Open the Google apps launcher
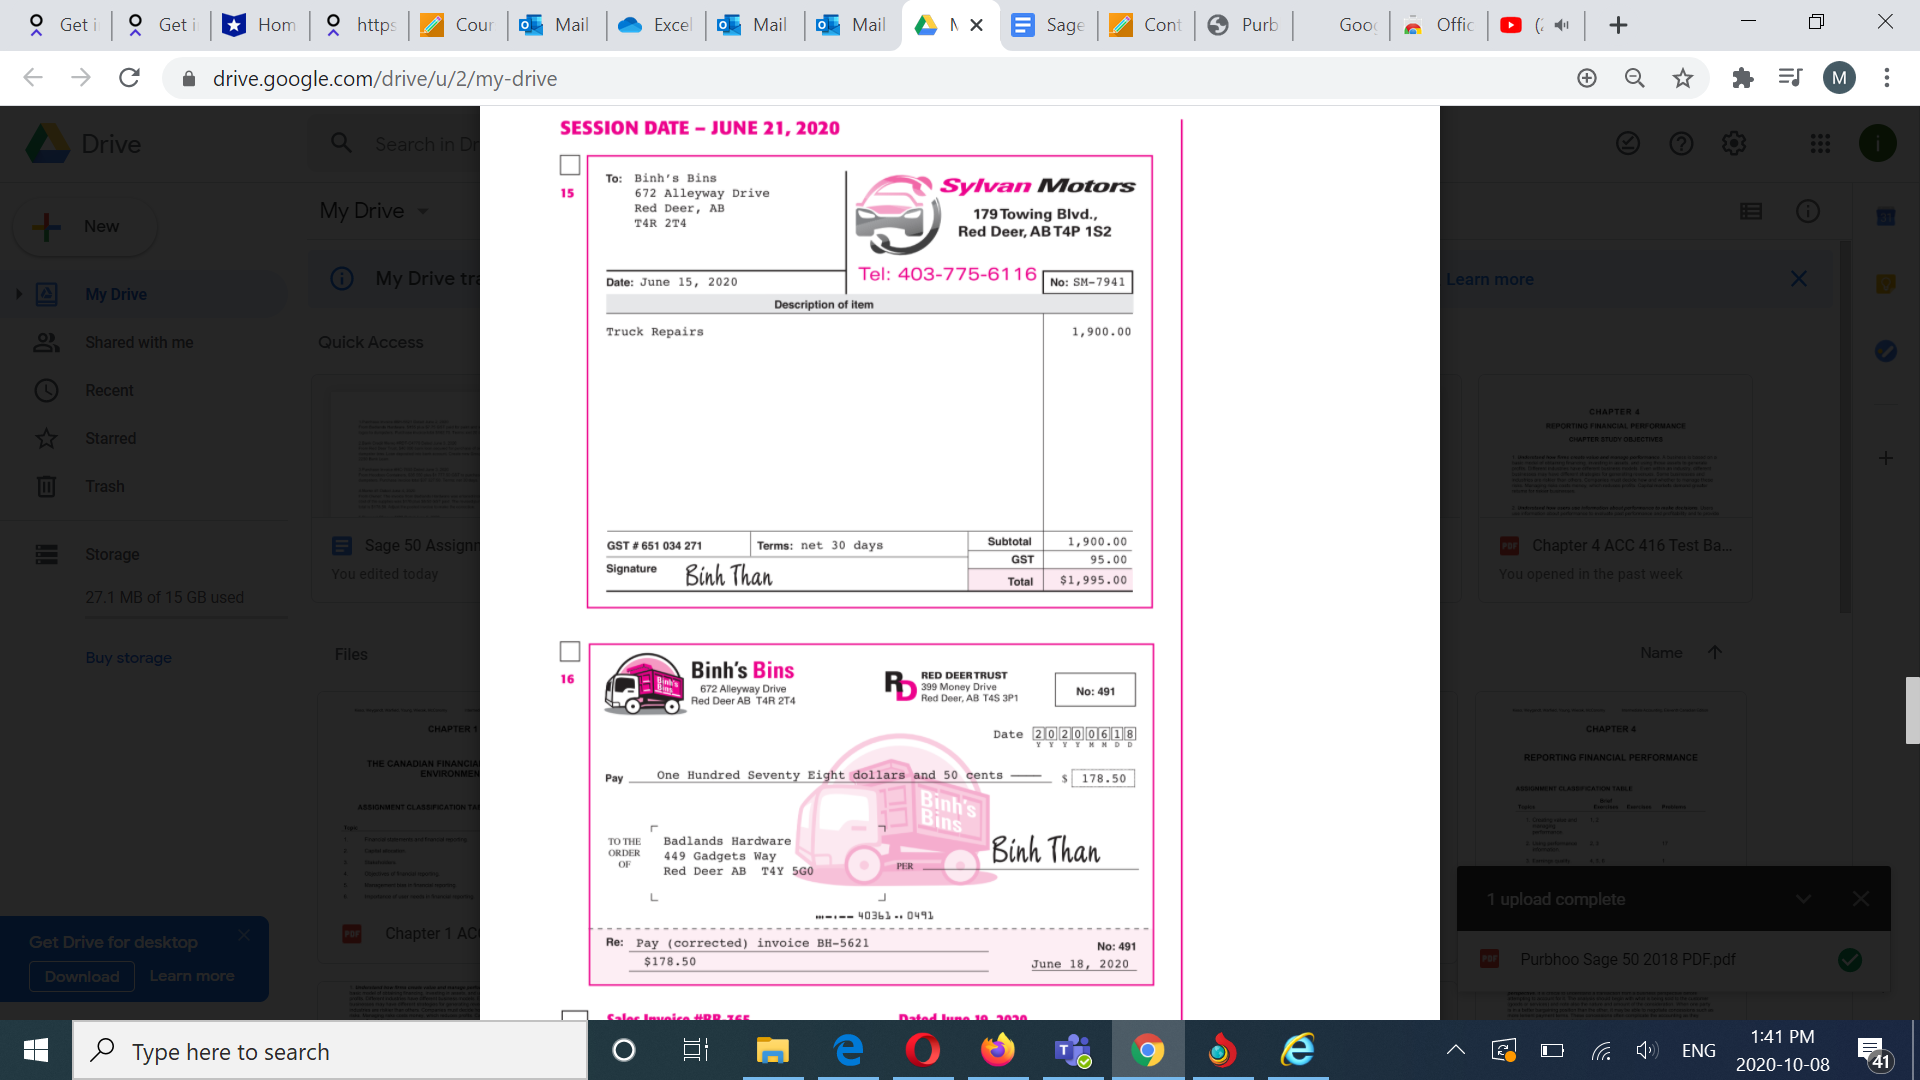The height and width of the screenshot is (1080, 1920). (1819, 143)
